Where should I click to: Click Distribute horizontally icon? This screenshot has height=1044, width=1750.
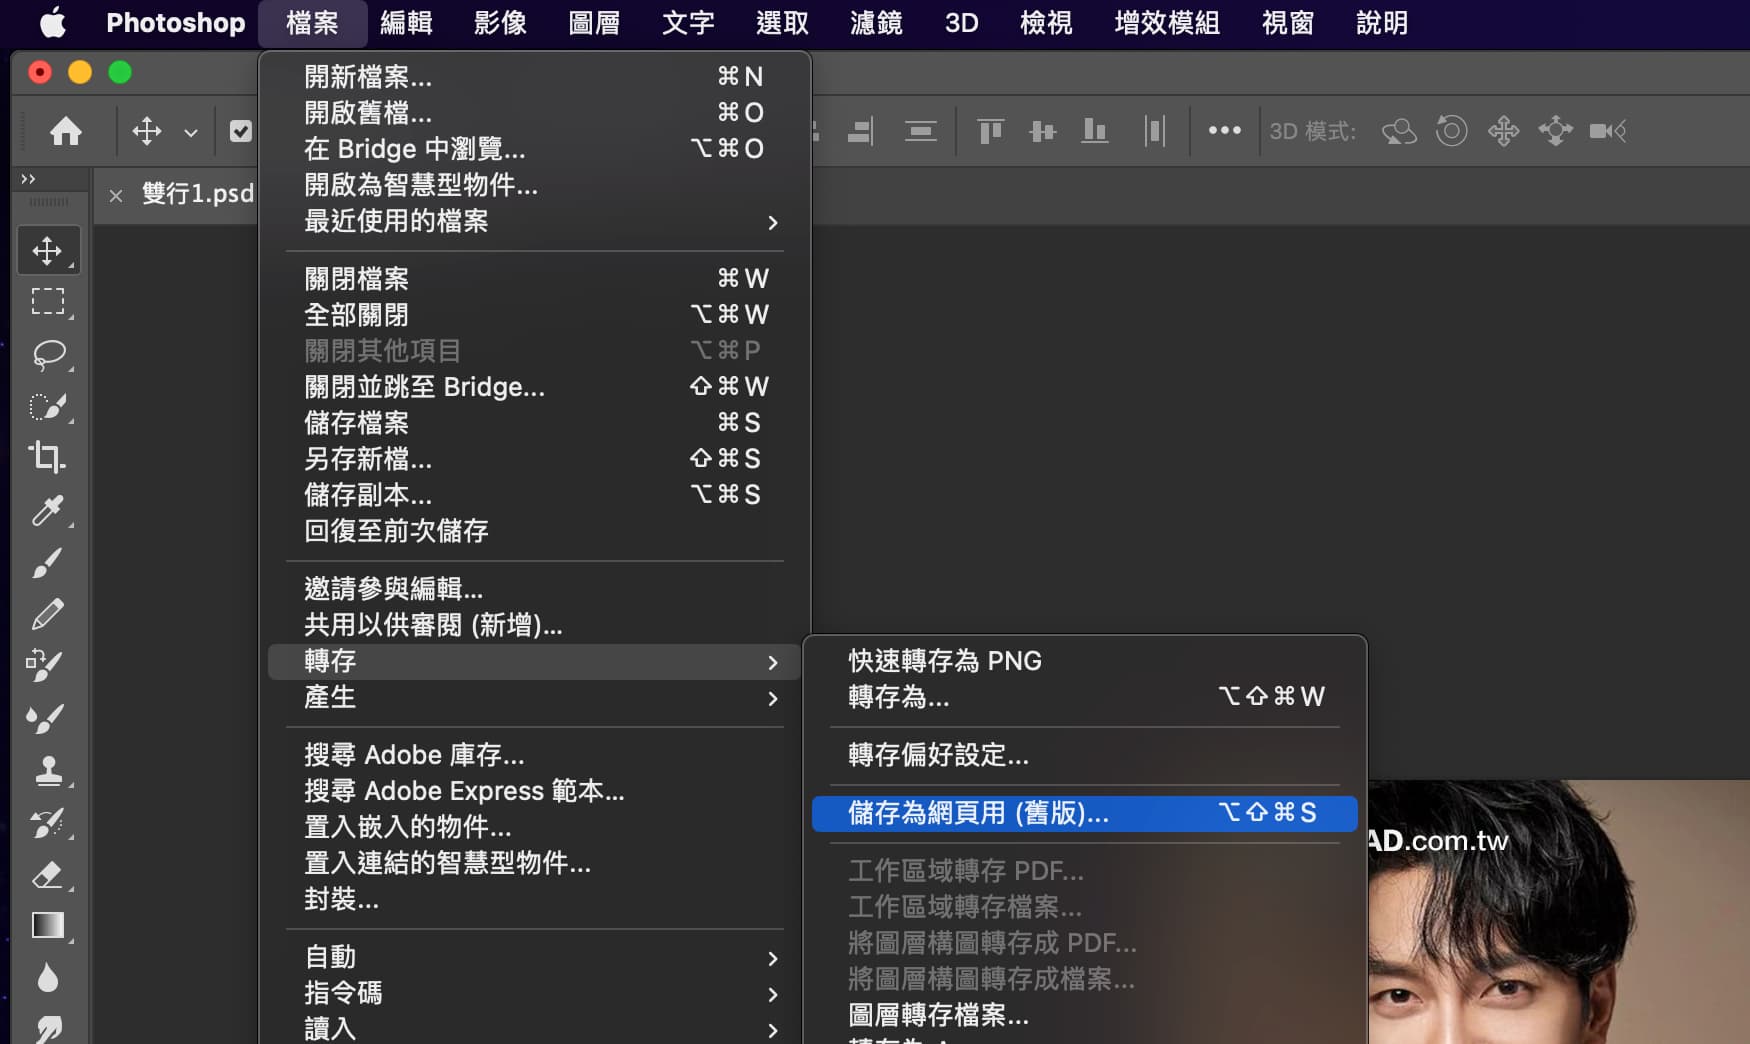point(1155,131)
